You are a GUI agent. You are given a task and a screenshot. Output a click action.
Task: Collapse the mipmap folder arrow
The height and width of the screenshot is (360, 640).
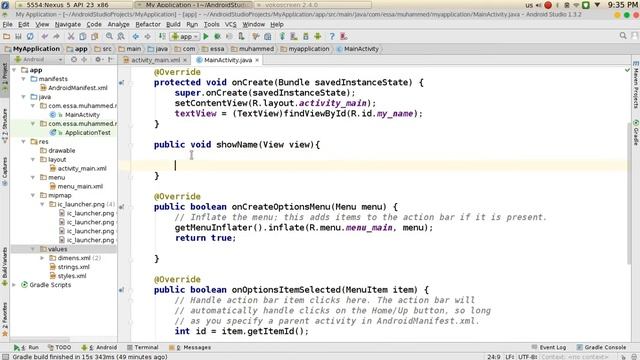coord(33,196)
